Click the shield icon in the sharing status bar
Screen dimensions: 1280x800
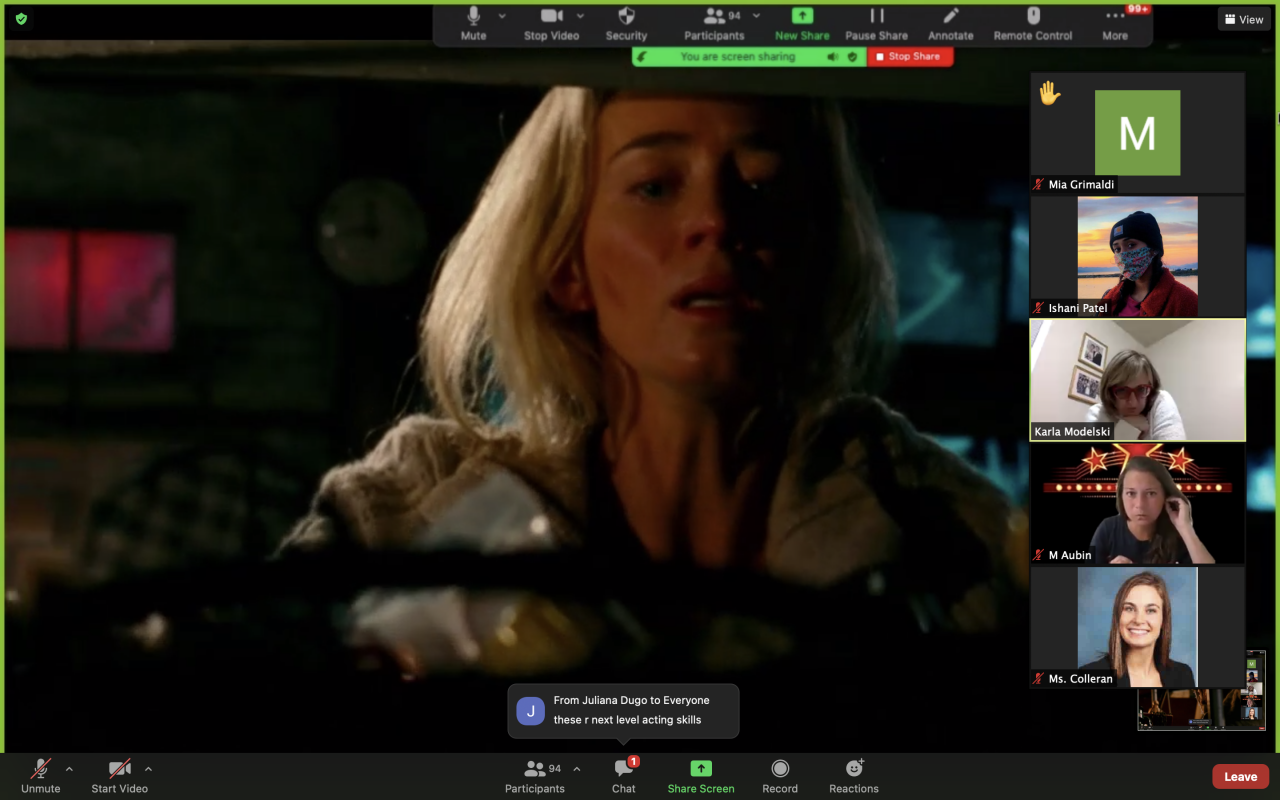coord(852,57)
